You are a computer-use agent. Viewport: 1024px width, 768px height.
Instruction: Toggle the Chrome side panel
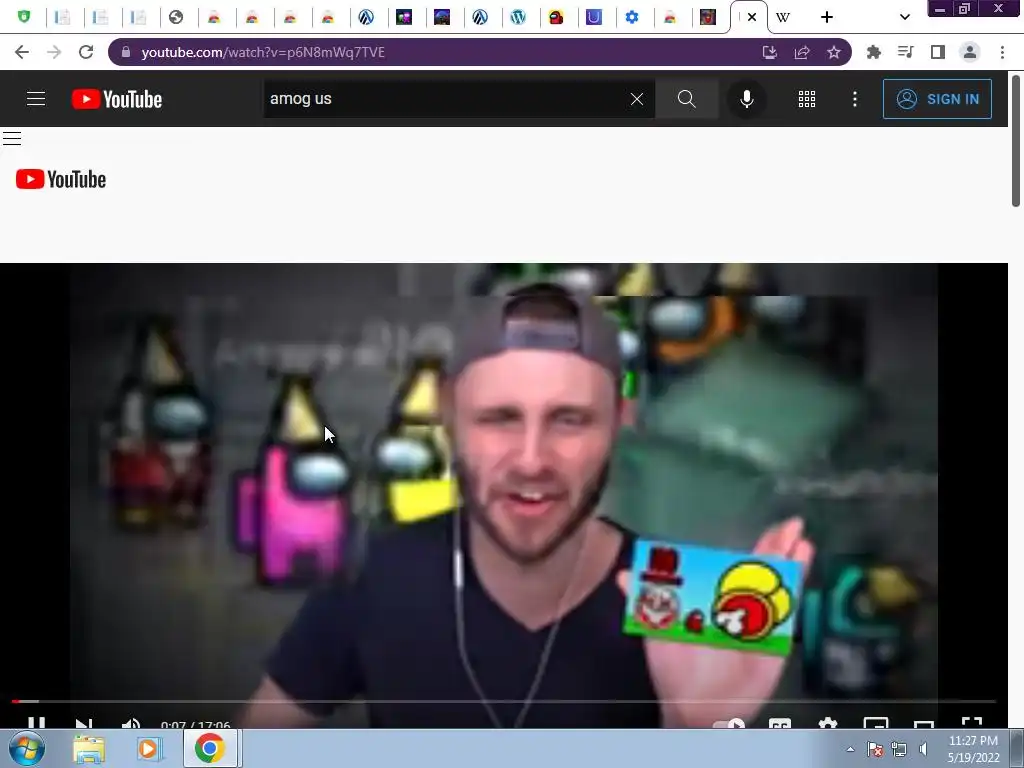tap(938, 52)
